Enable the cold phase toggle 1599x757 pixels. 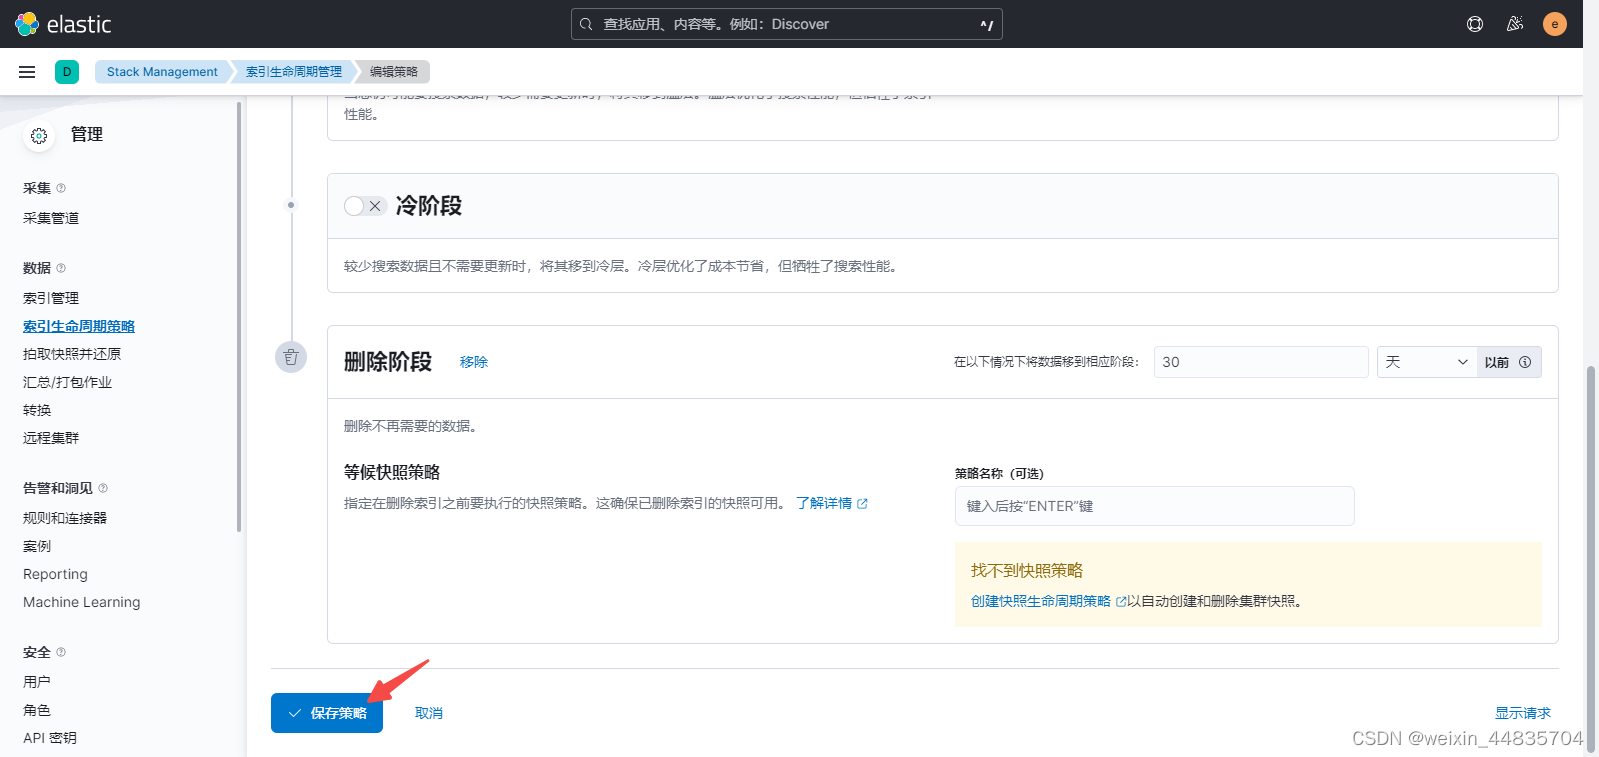point(364,206)
